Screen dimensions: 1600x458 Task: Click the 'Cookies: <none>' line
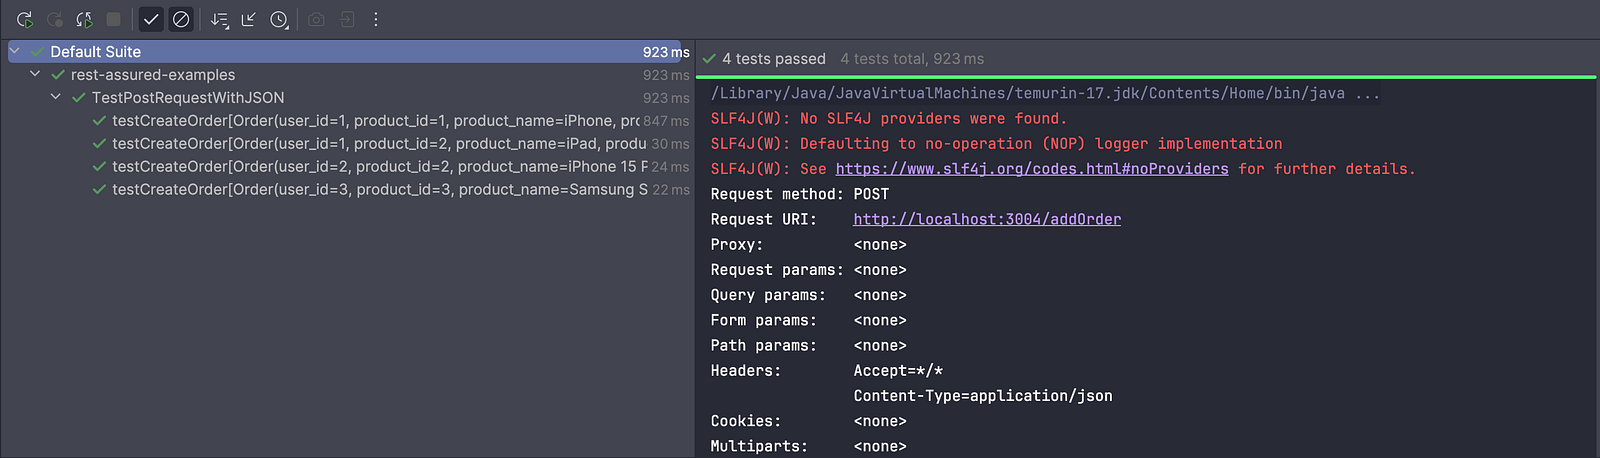coord(808,421)
